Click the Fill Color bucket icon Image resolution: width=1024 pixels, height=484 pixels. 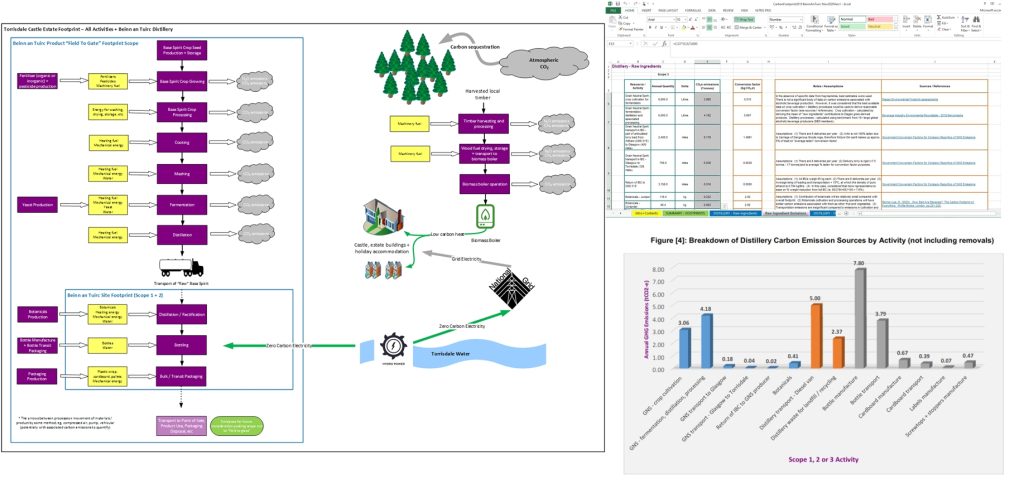click(684, 27)
